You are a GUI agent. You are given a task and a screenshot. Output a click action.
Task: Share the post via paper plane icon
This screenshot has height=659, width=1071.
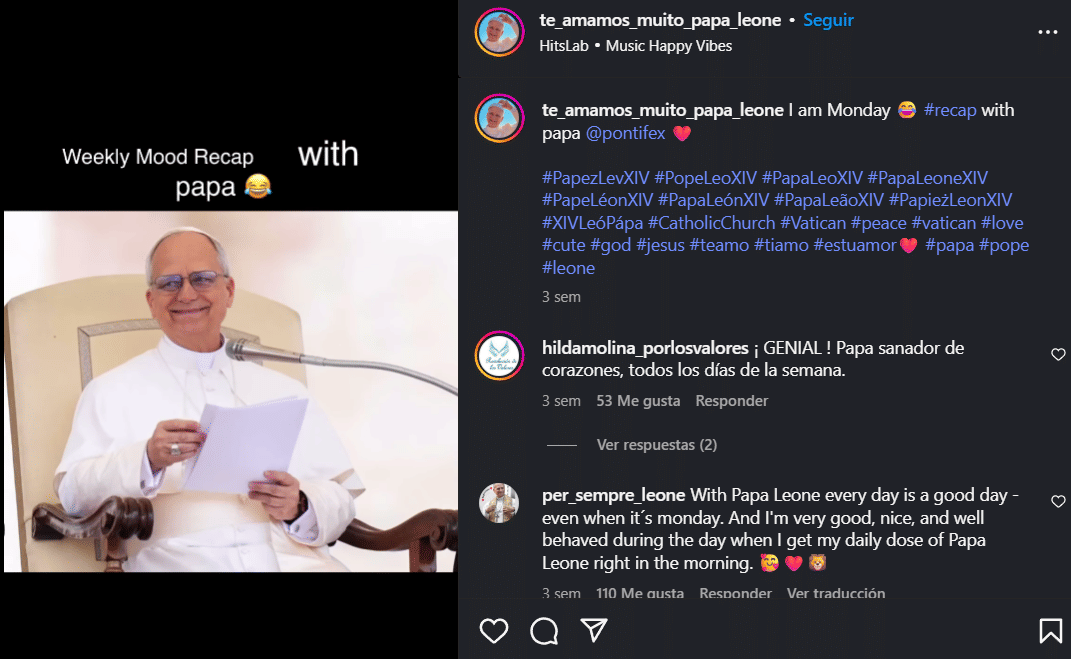tap(594, 630)
